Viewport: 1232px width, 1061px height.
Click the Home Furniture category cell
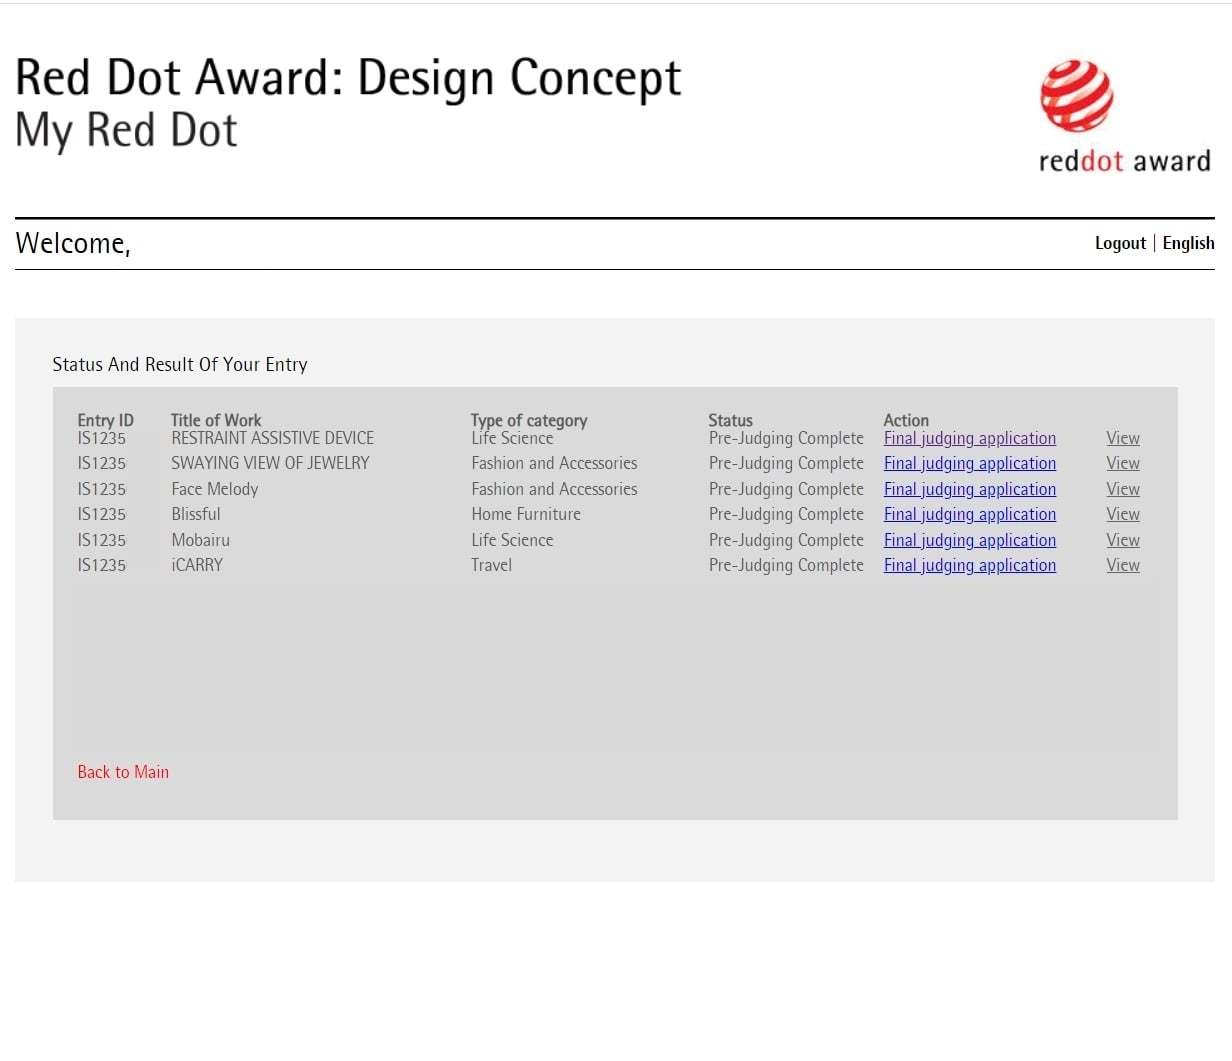[x=526, y=514]
